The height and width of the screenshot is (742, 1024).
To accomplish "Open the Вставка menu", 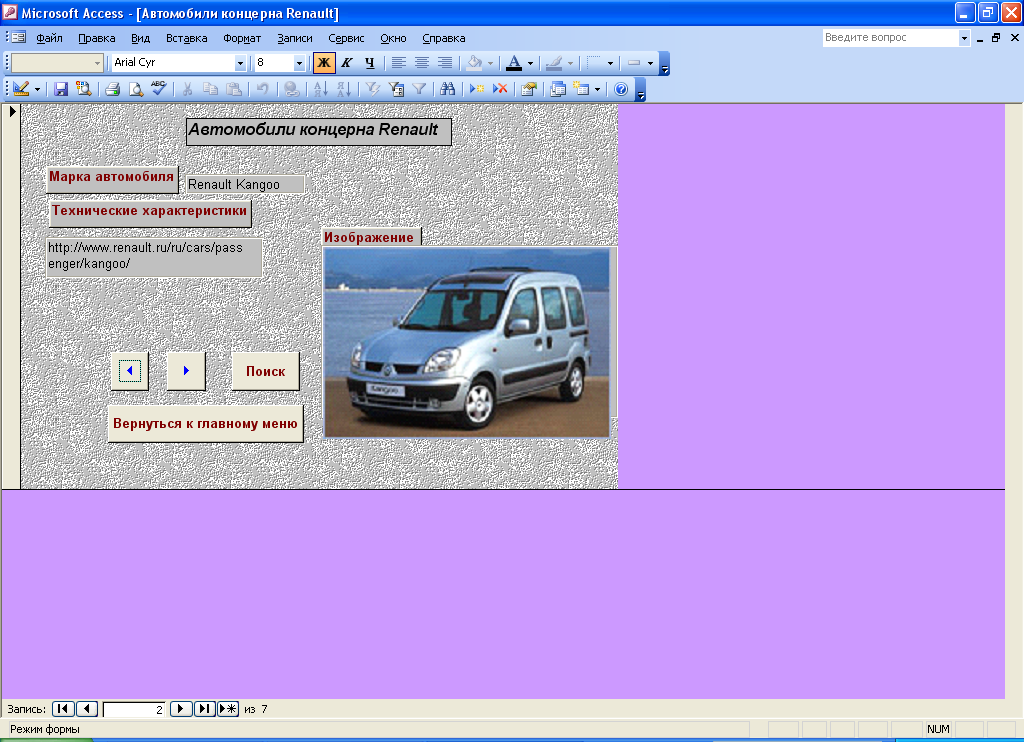I will [x=187, y=38].
